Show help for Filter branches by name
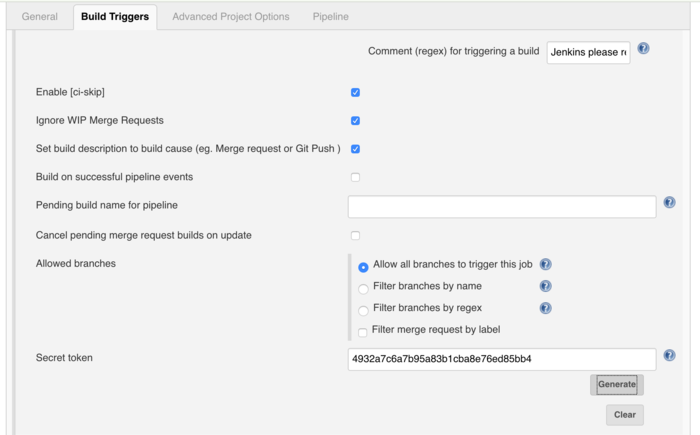The width and height of the screenshot is (700, 435). pos(546,286)
